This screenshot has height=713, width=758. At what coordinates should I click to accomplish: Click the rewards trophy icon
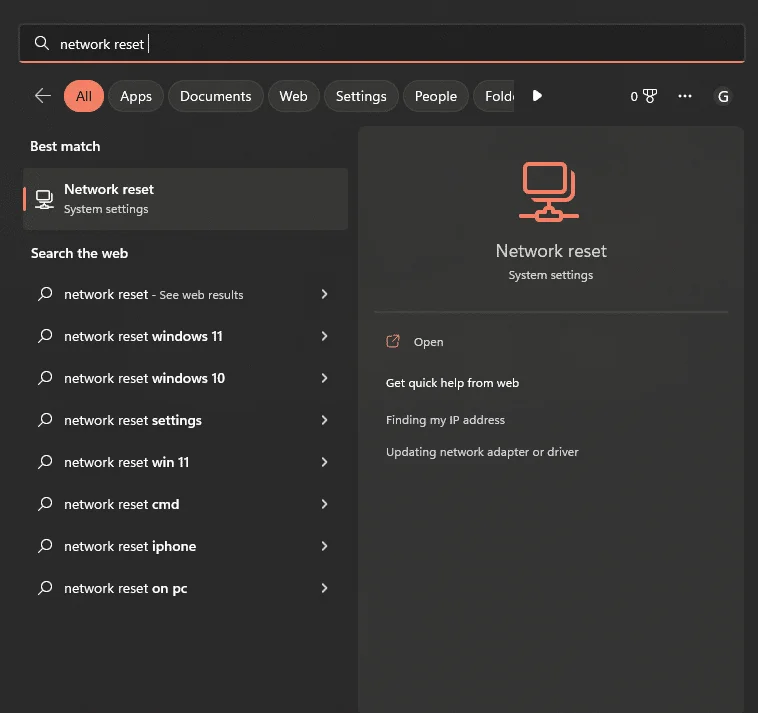point(650,96)
